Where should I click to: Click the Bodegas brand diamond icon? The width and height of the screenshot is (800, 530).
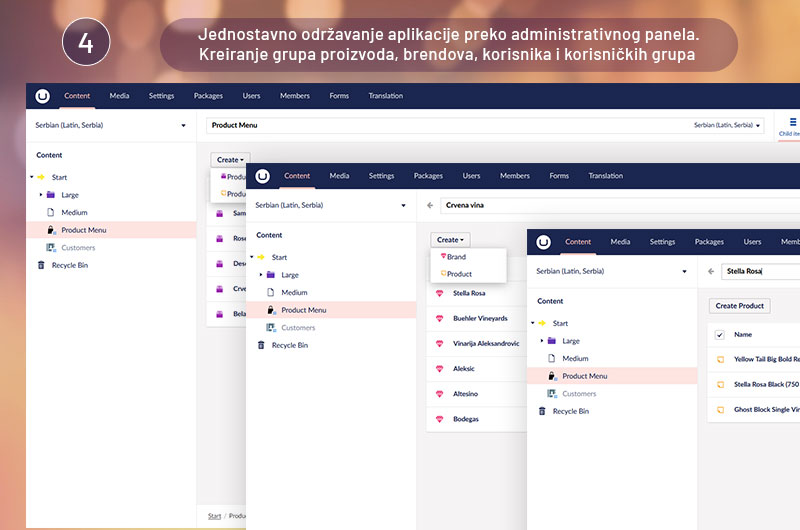439,419
